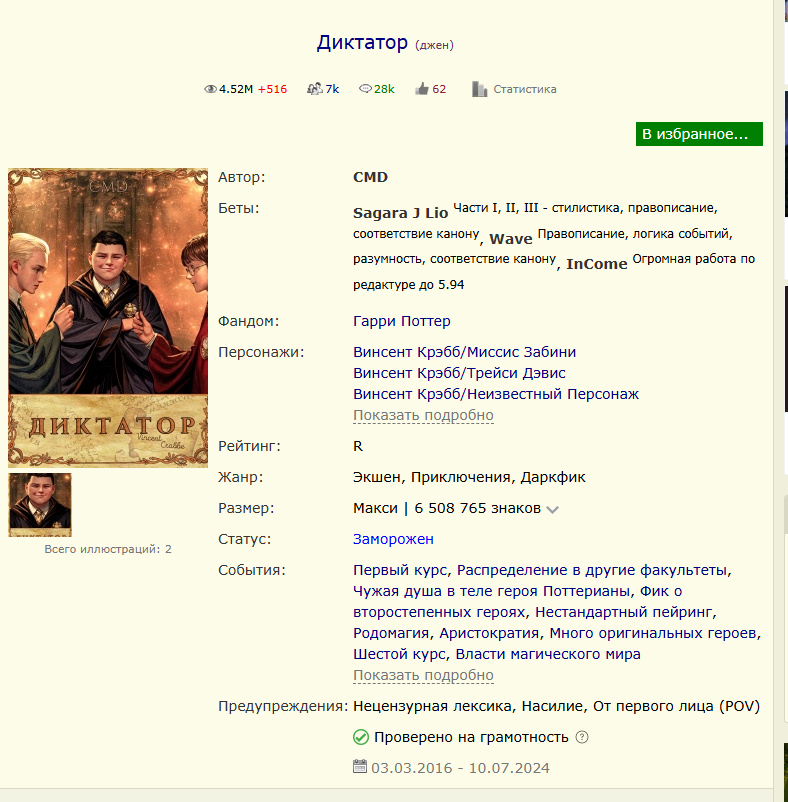Open Много оригинальных героев tag
Screen dimensions: 788x802
(653, 633)
